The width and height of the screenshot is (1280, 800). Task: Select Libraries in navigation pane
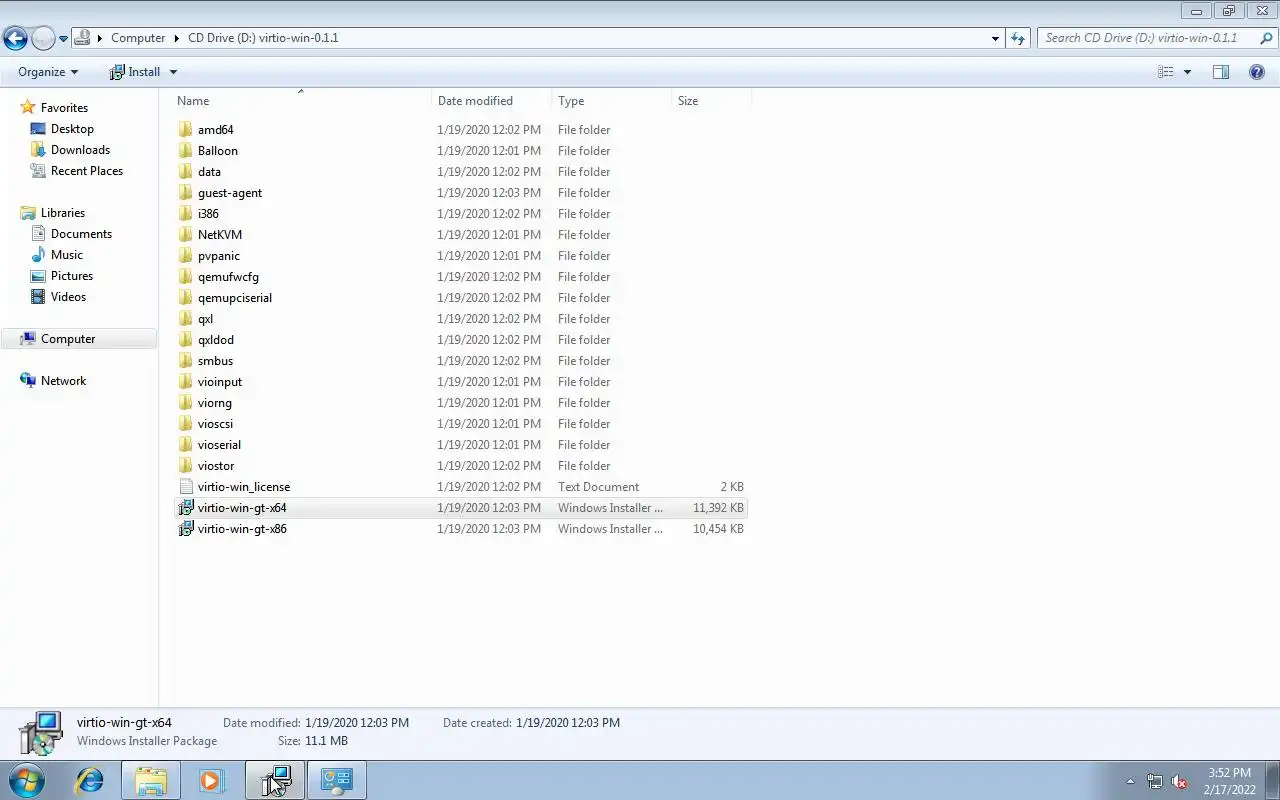62,213
